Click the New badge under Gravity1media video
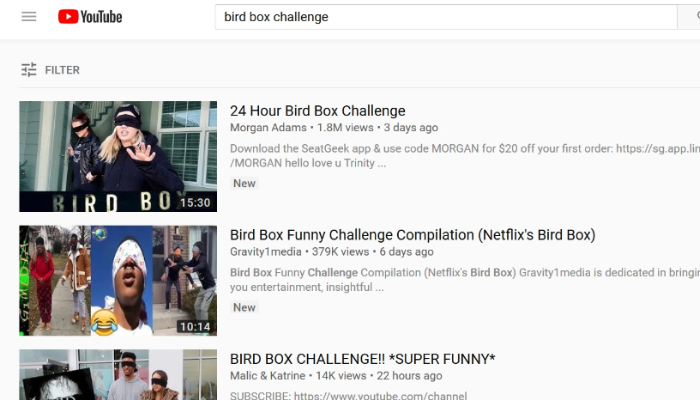Image resolution: width=700 pixels, height=400 pixels. (244, 308)
